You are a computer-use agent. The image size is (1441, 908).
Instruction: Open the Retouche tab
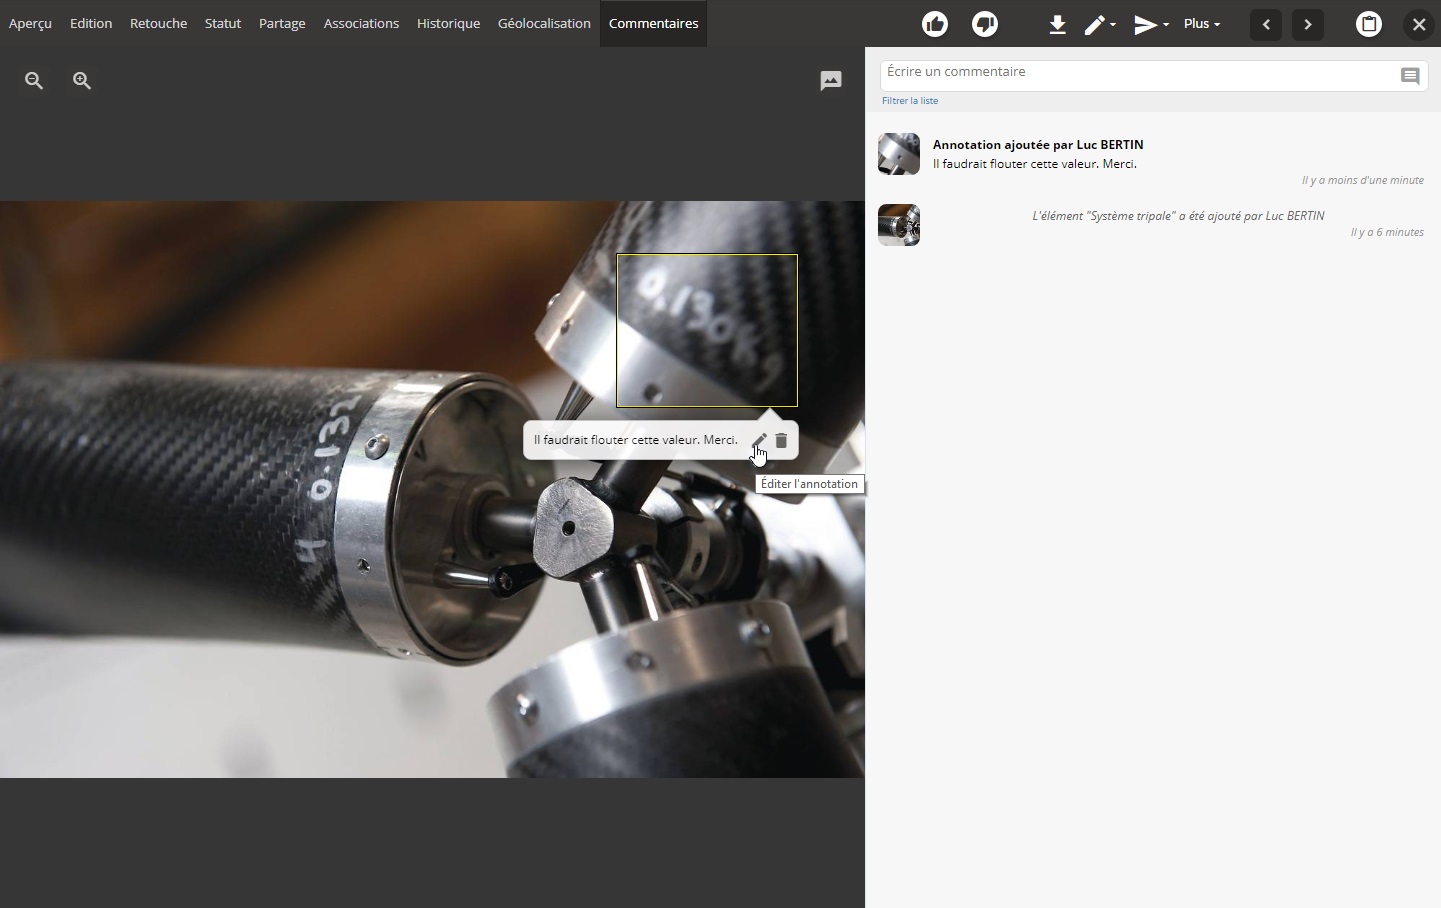point(158,23)
